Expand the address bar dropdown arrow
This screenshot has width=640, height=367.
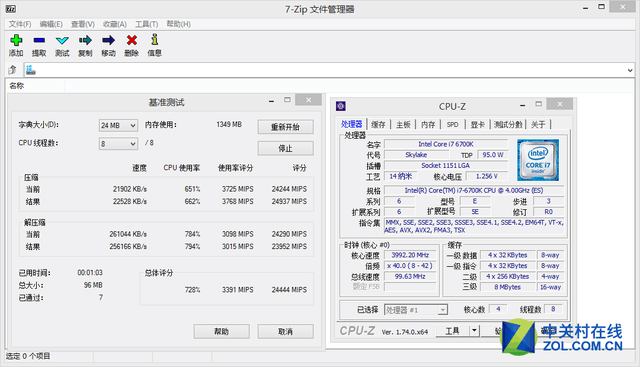(x=630, y=70)
